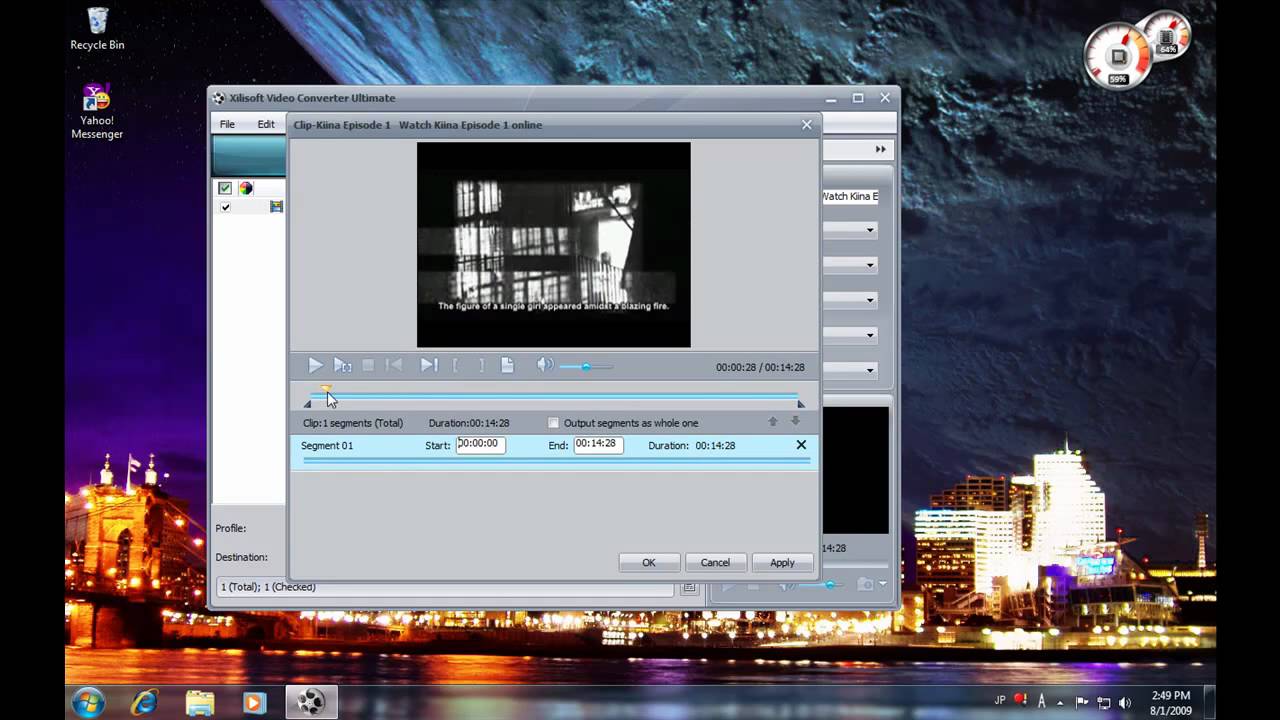Viewport: 1280px width, 720px height.
Task: Switch to Xilisoft film reel taskbar icon
Action: (311, 702)
